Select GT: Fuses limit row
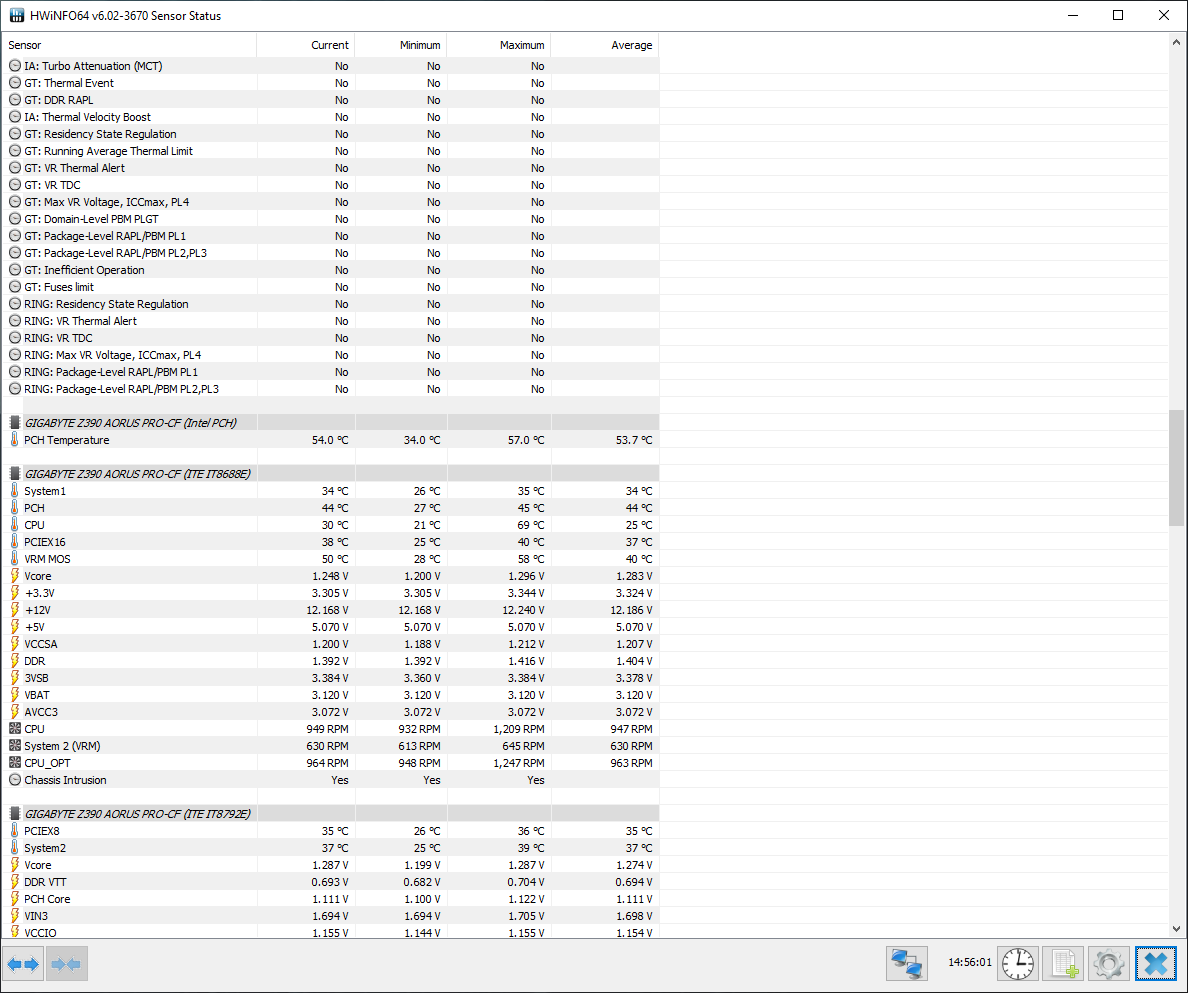1188x993 pixels. (x=330, y=287)
